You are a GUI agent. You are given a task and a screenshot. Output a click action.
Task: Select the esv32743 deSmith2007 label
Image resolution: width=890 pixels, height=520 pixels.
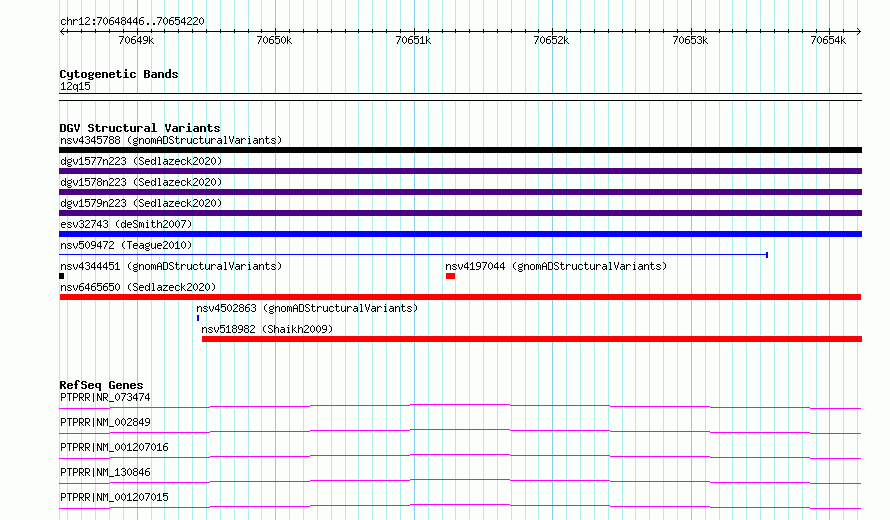pyautogui.click(x=126, y=224)
